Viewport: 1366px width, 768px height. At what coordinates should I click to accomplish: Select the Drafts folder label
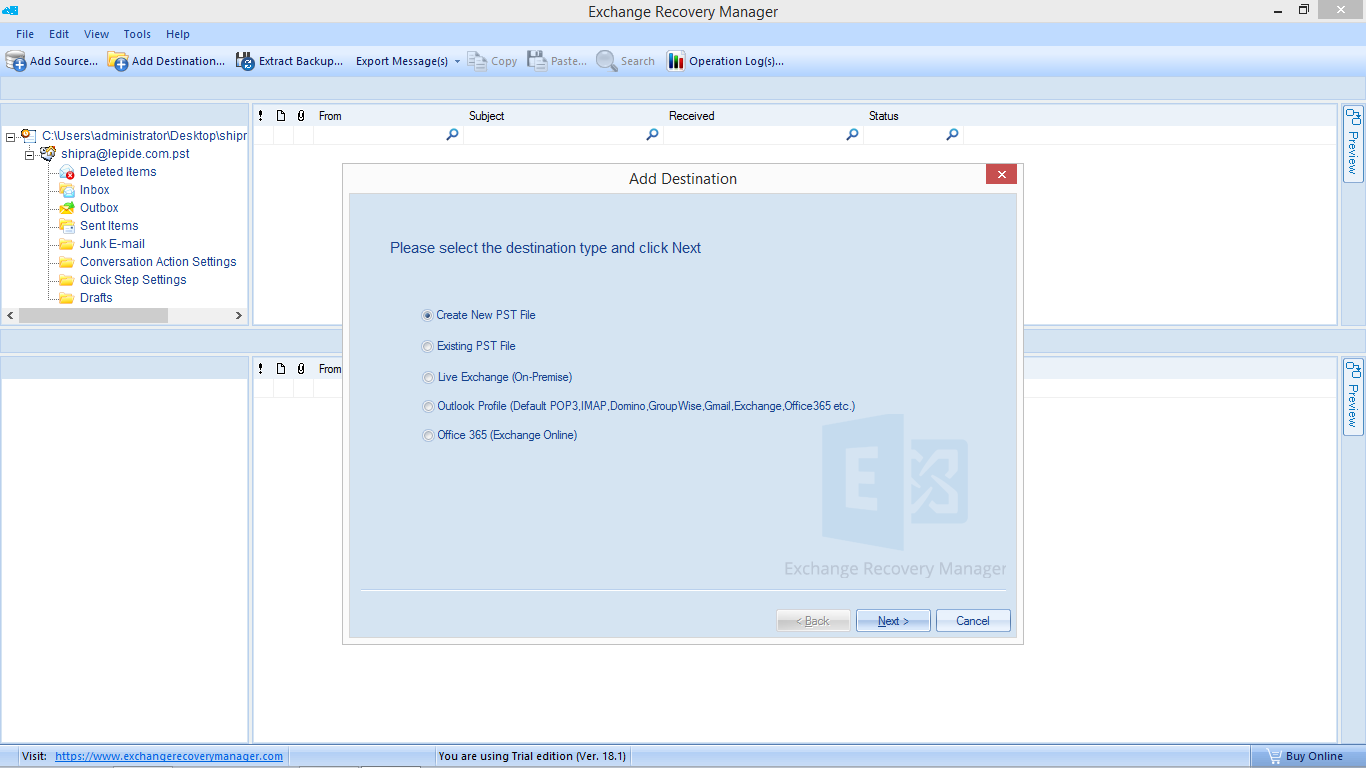pos(96,298)
